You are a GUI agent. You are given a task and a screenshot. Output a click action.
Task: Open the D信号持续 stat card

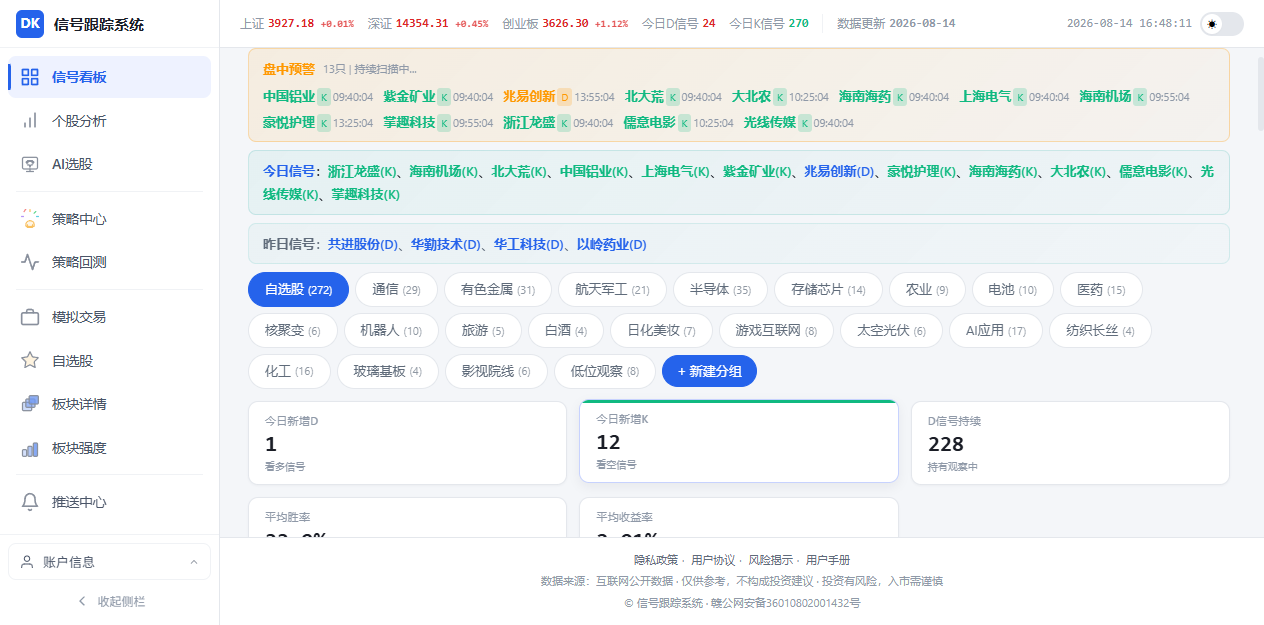(x=1070, y=443)
